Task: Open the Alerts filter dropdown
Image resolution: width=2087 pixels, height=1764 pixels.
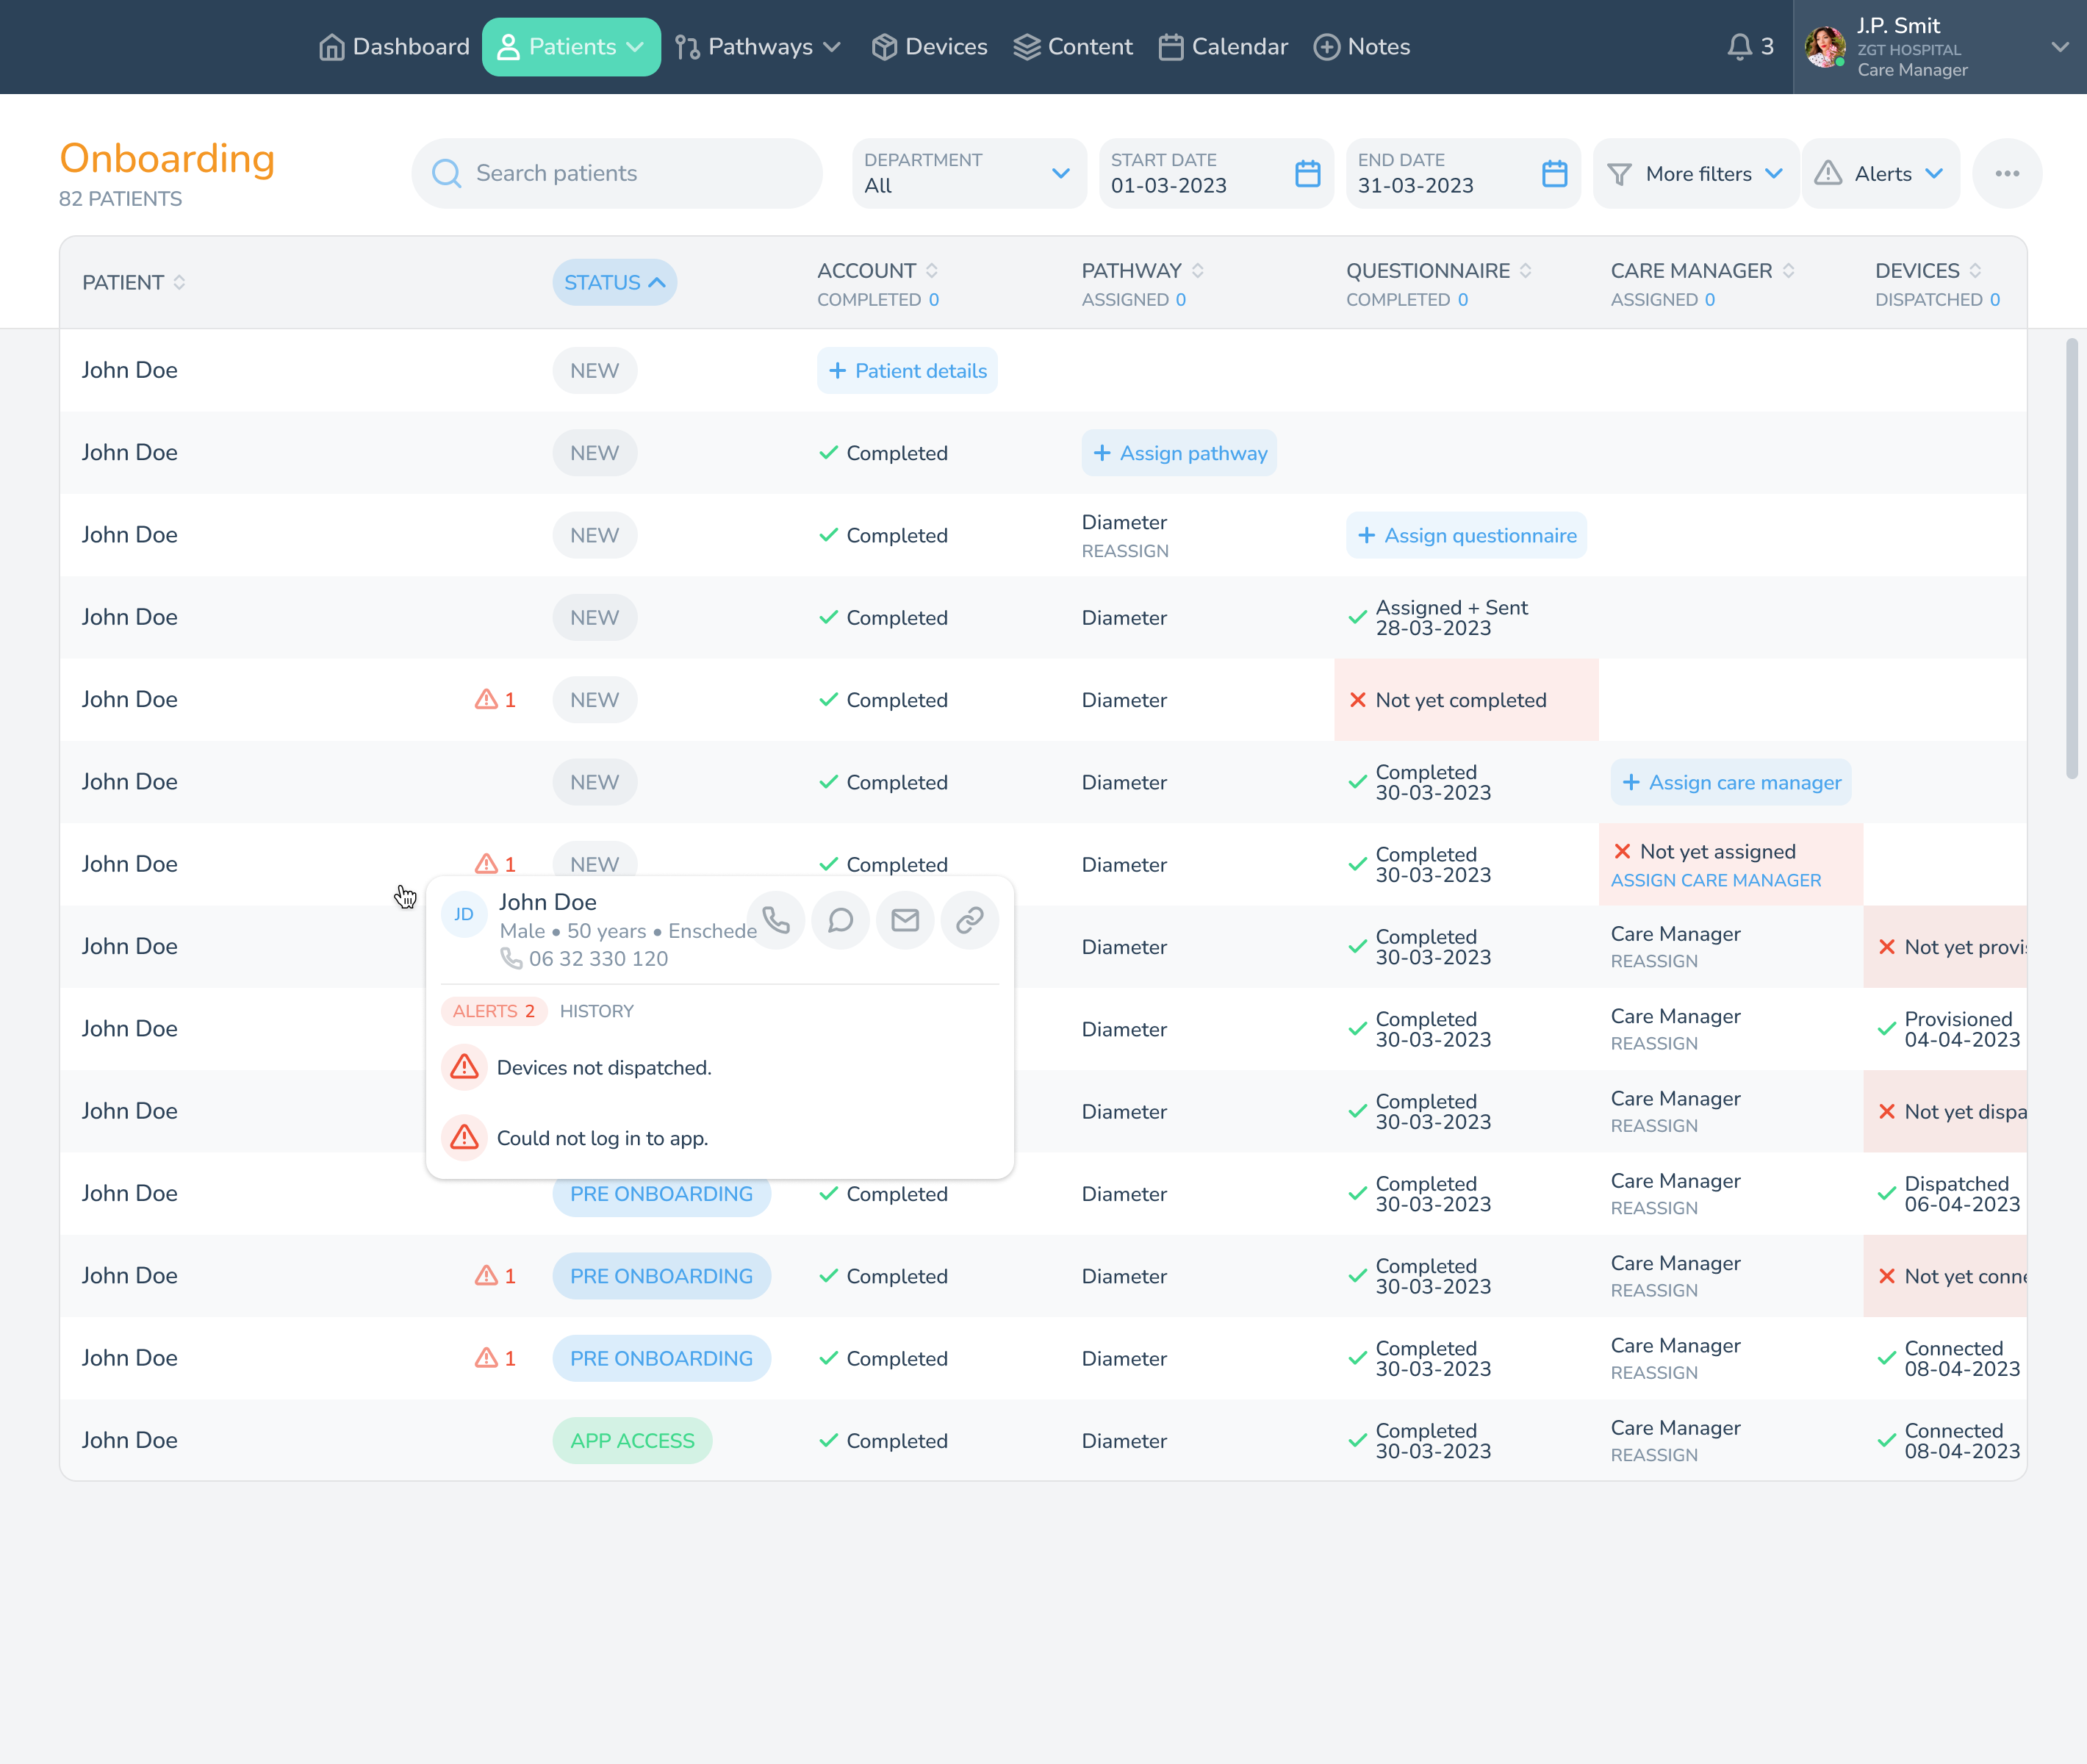Action: pos(1880,174)
